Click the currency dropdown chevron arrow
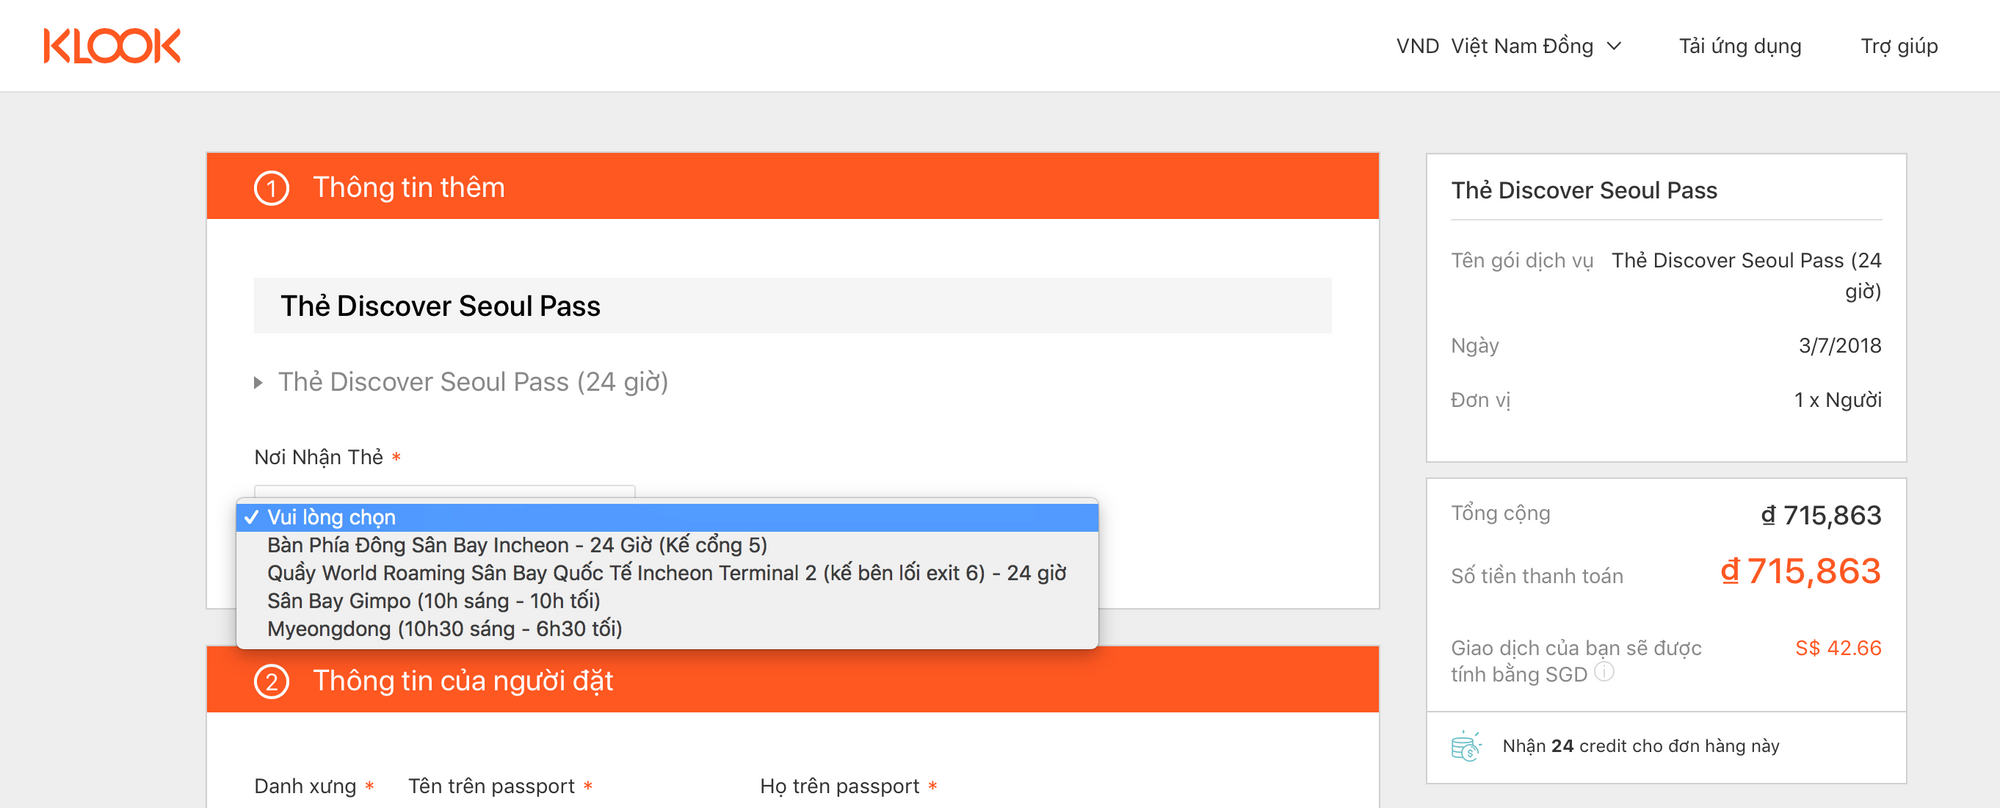The image size is (2000, 808). (x=1614, y=46)
